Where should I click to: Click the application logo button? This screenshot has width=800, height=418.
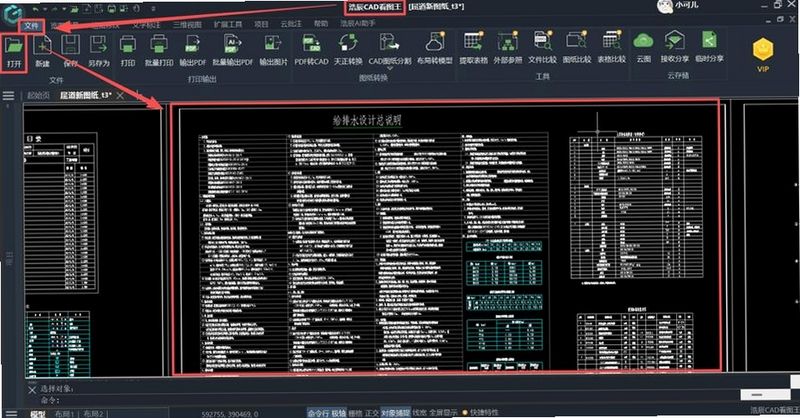(x=11, y=13)
